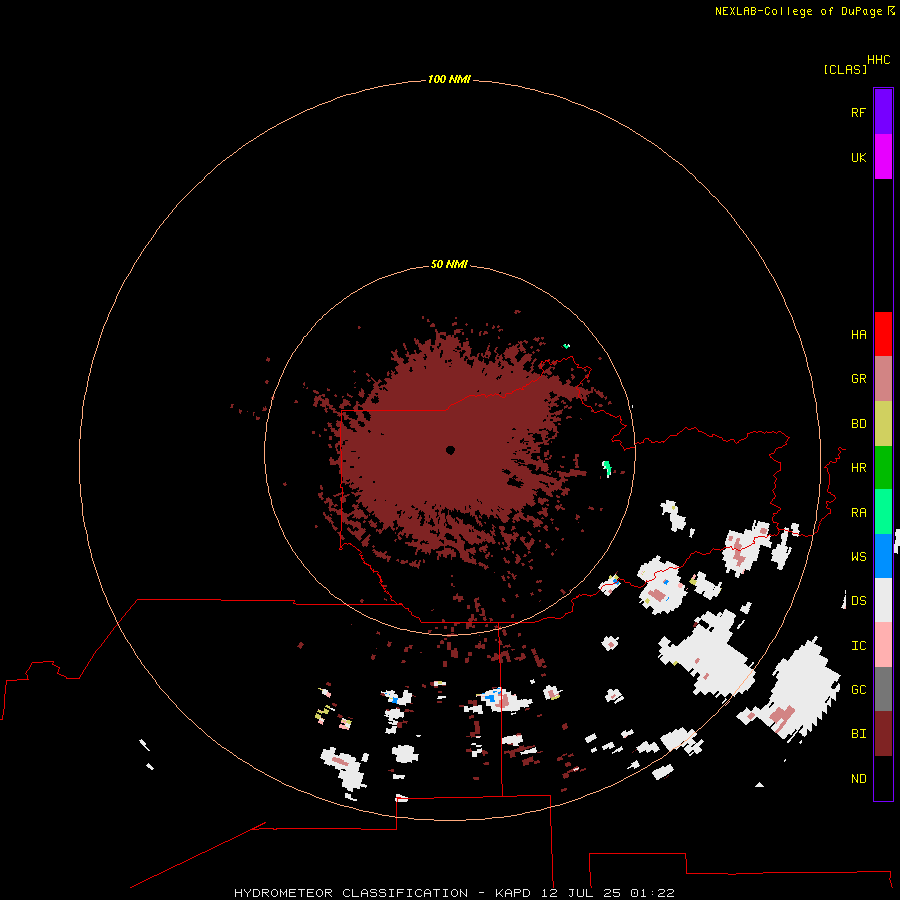The image size is (900, 900).
Task: Click the HHC product code text
Action: [879, 60]
